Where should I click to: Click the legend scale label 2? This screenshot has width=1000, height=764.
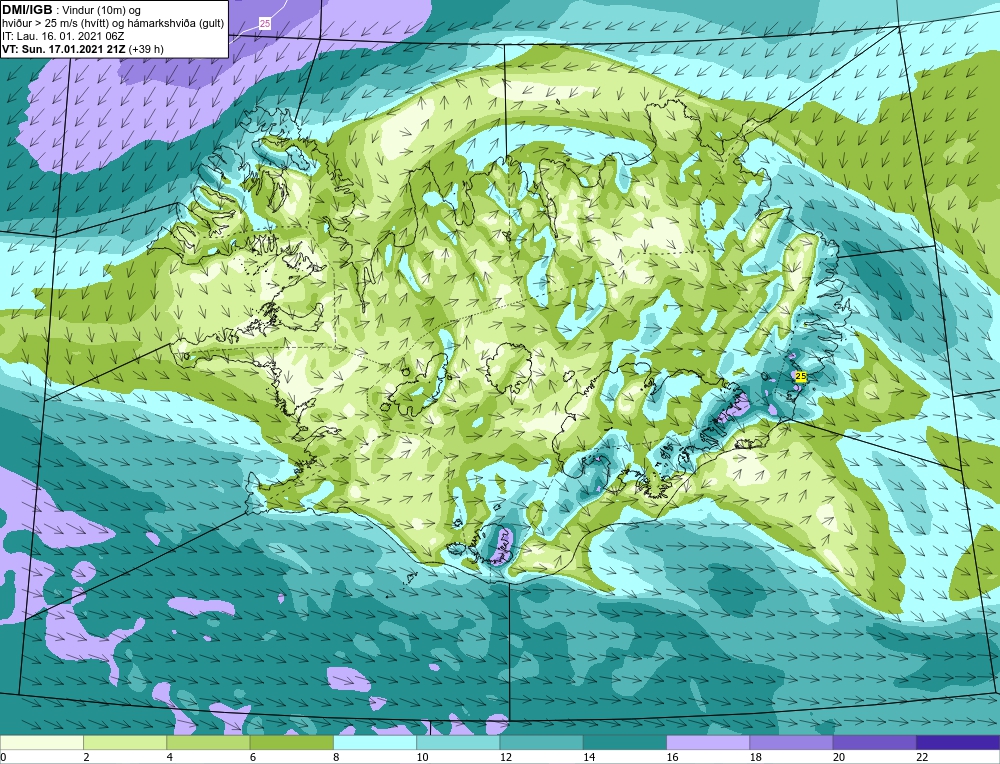tap(86, 757)
